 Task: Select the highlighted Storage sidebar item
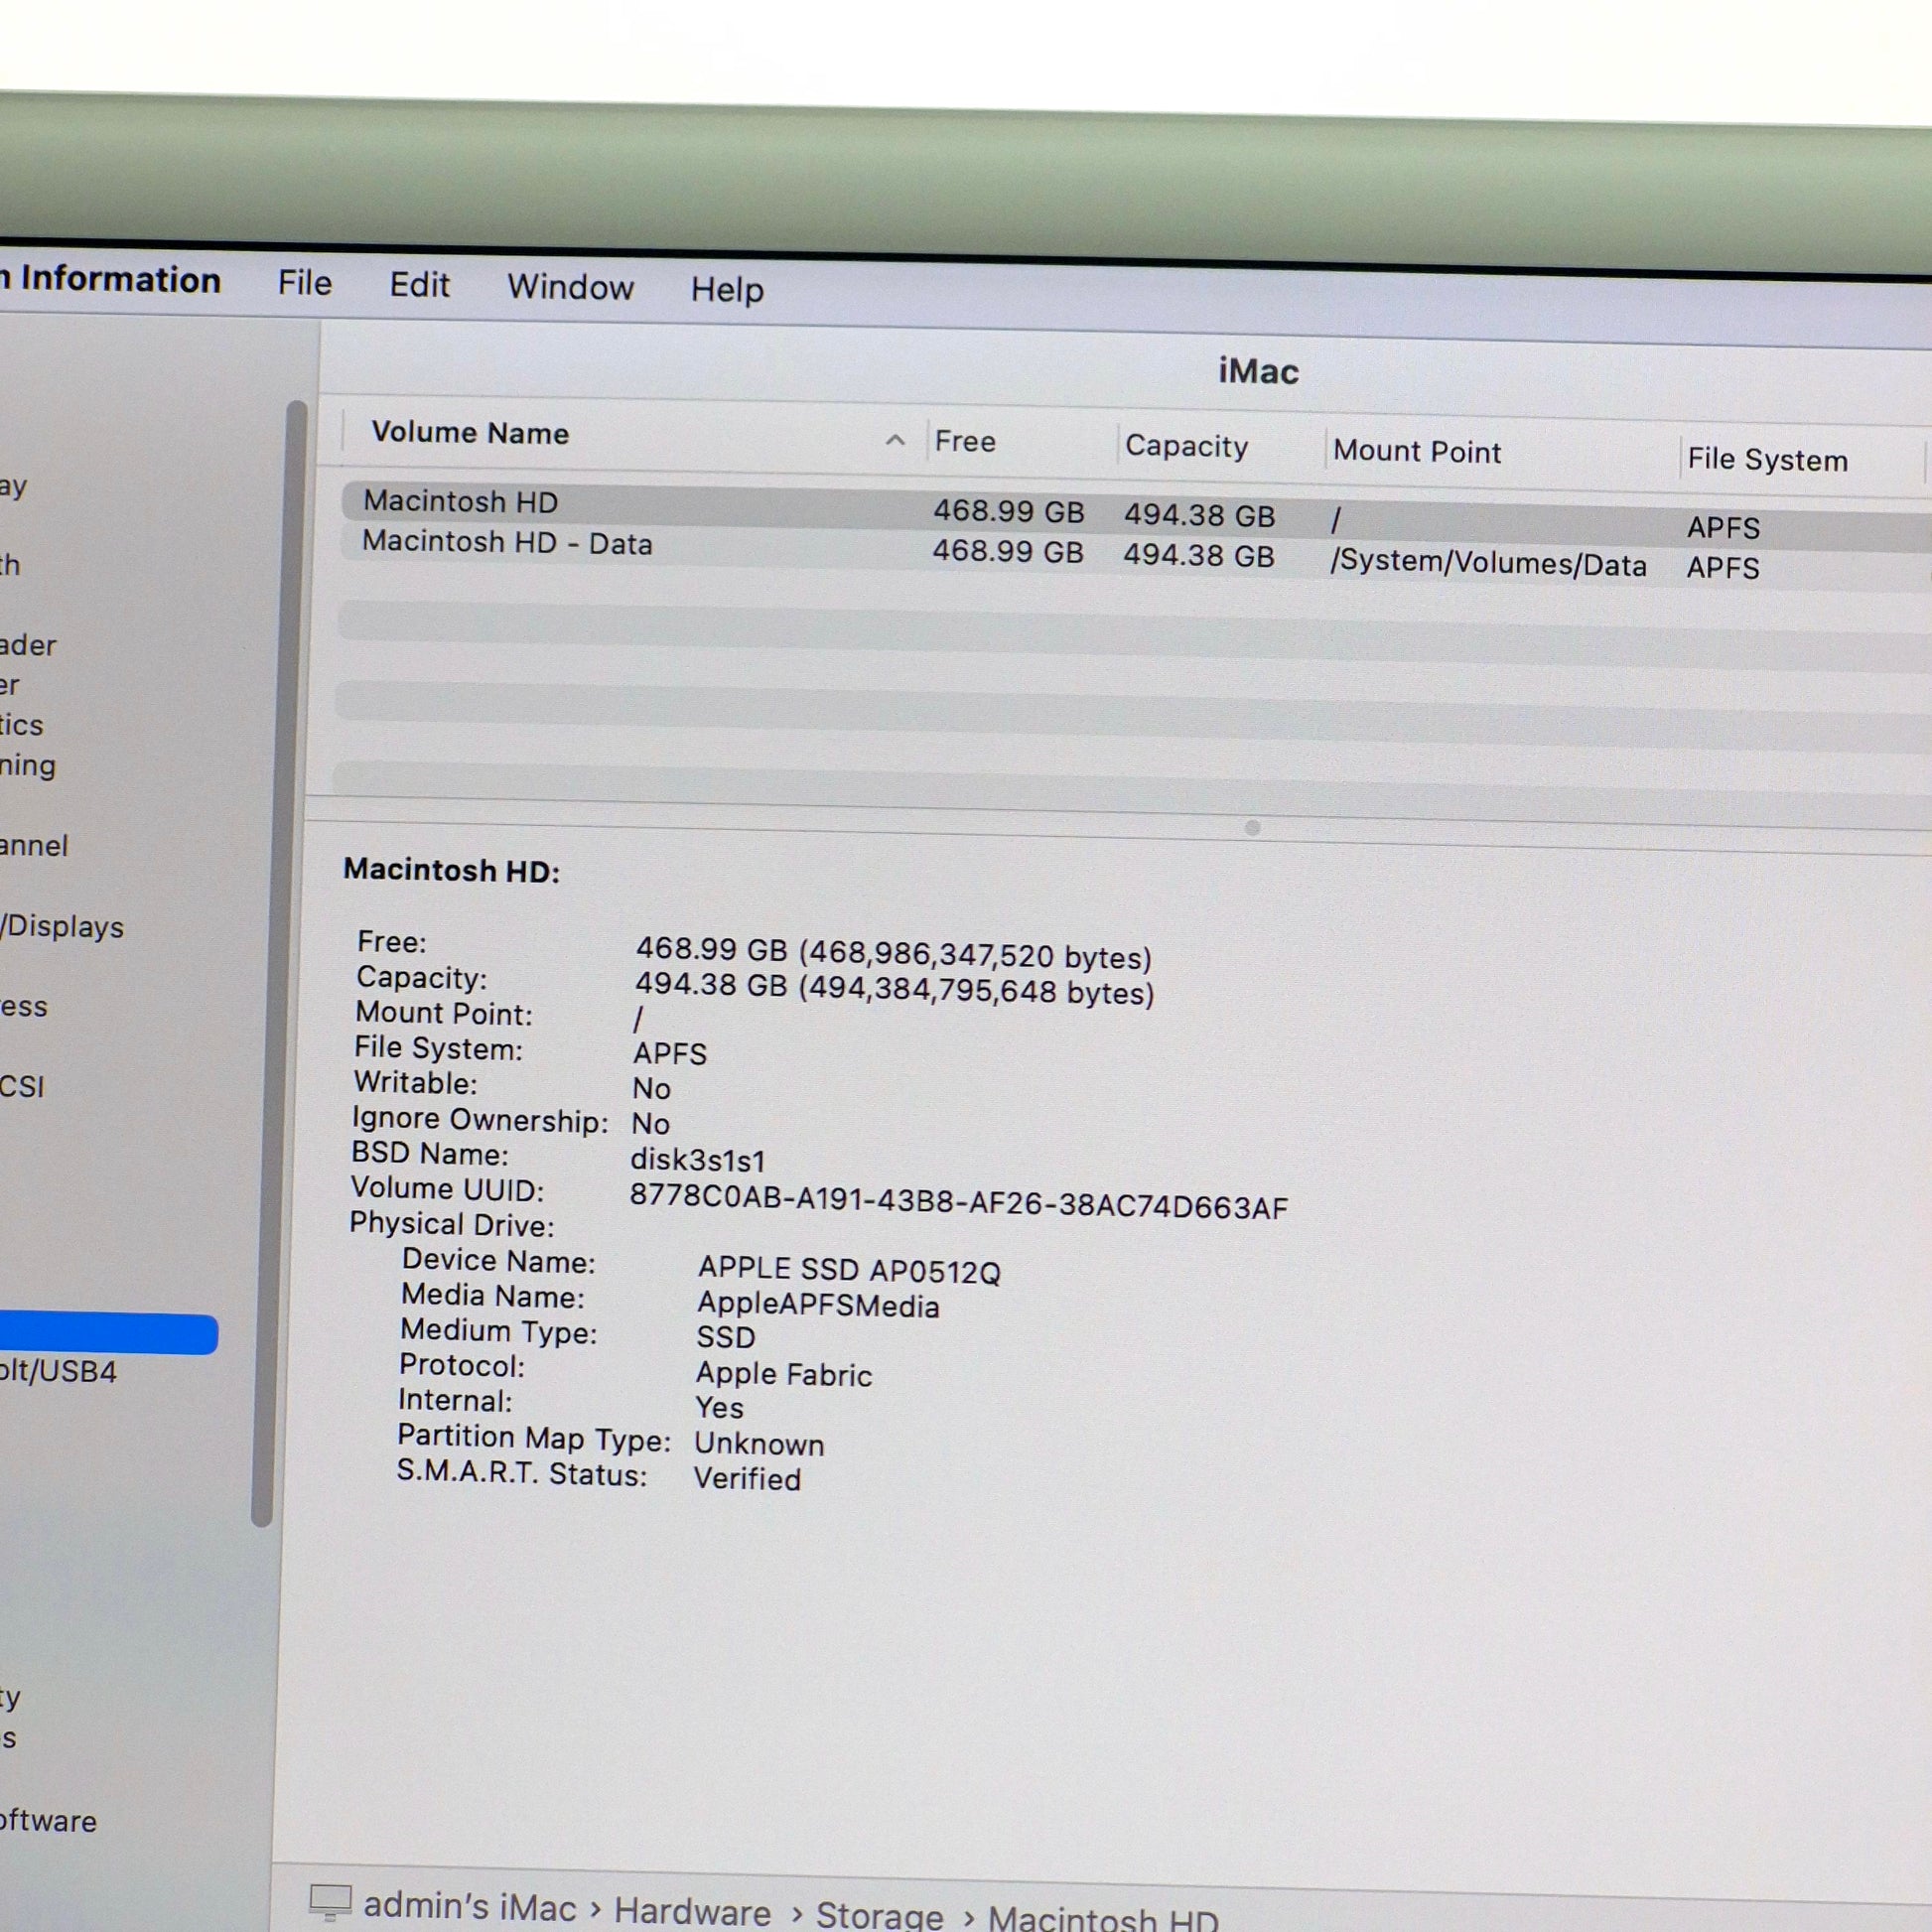[x=108, y=1334]
